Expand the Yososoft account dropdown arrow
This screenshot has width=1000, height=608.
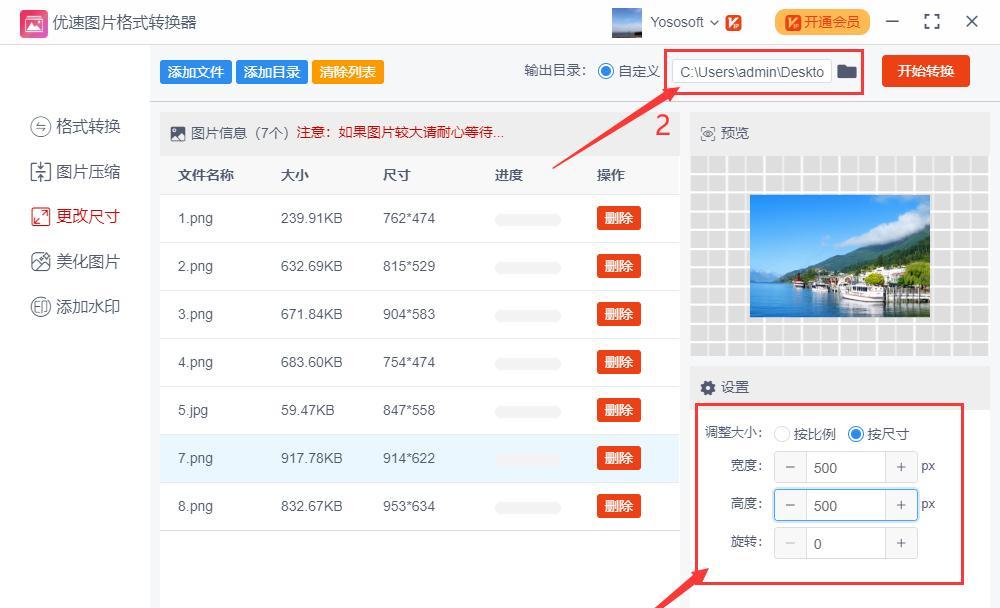tap(714, 23)
